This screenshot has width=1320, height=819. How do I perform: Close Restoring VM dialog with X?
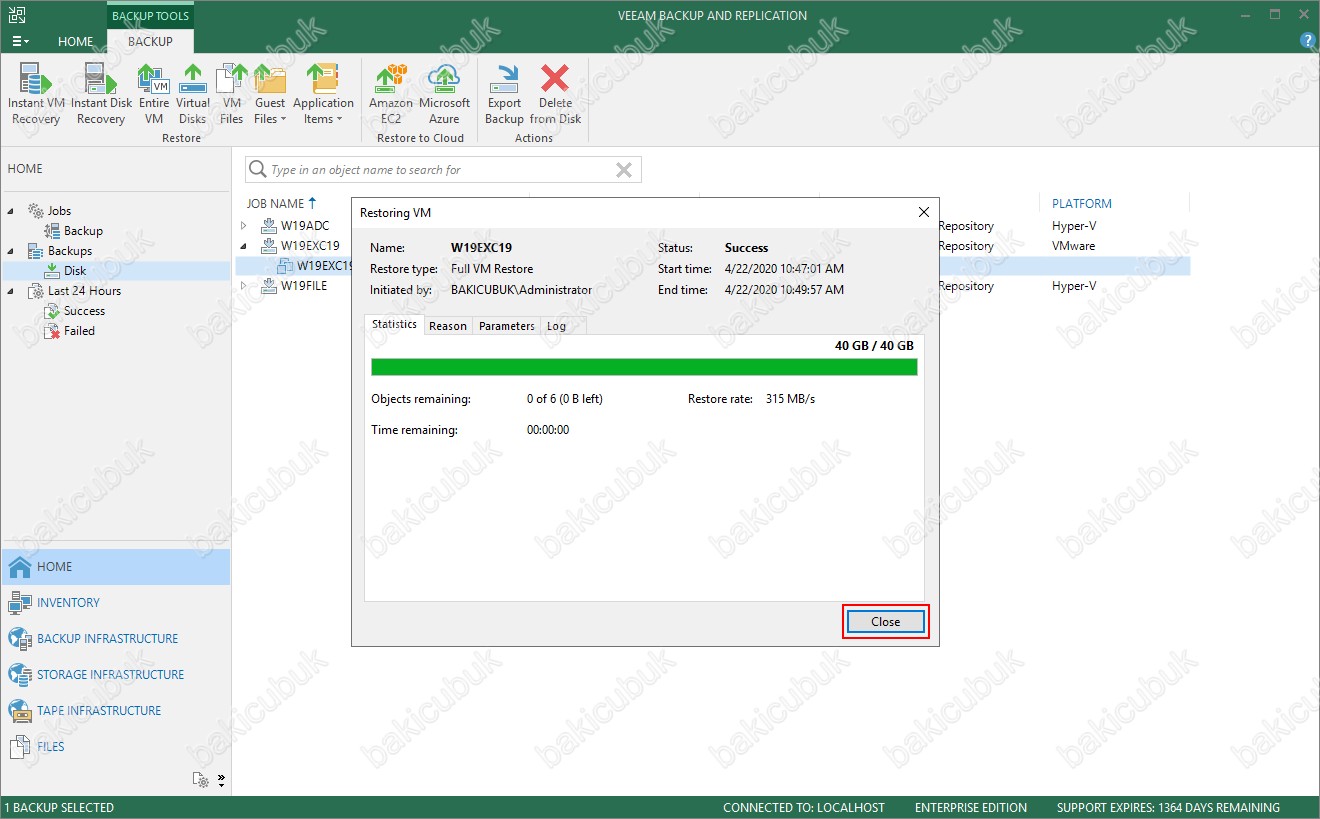coord(923,212)
